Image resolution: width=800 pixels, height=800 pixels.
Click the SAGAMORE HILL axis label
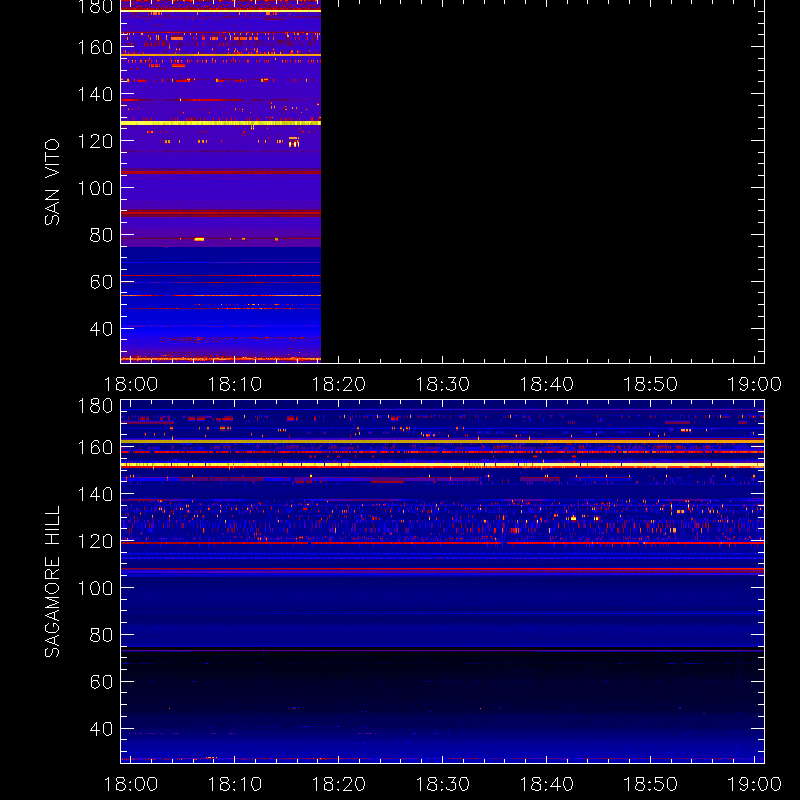click(52, 582)
